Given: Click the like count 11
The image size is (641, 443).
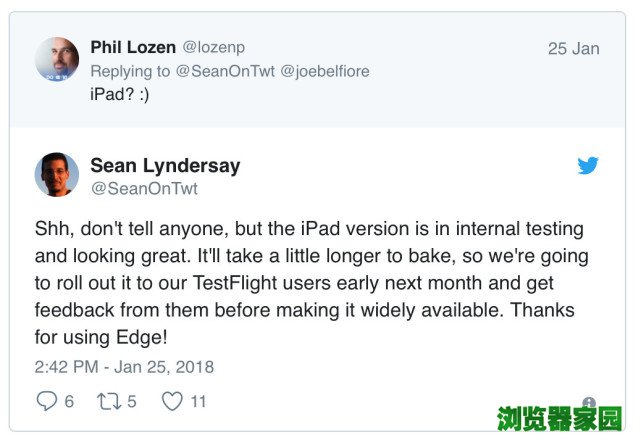Looking at the screenshot, I should coord(198,401).
